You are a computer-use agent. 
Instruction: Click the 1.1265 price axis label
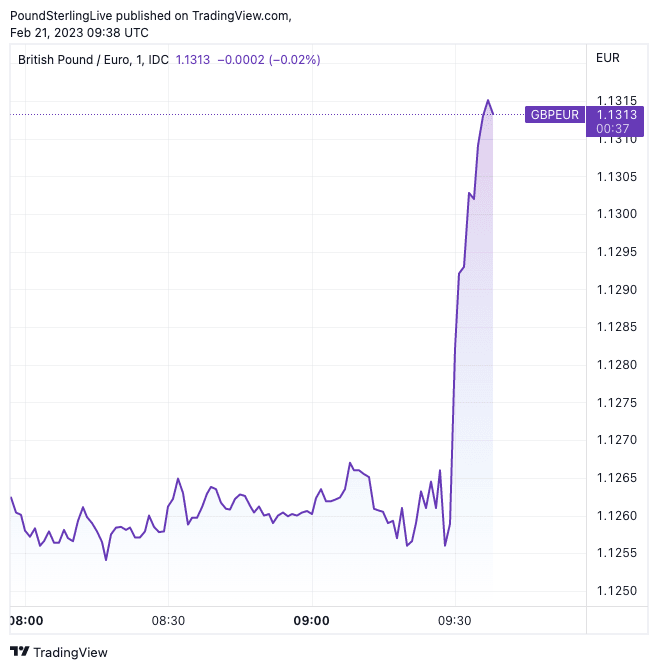[616, 478]
